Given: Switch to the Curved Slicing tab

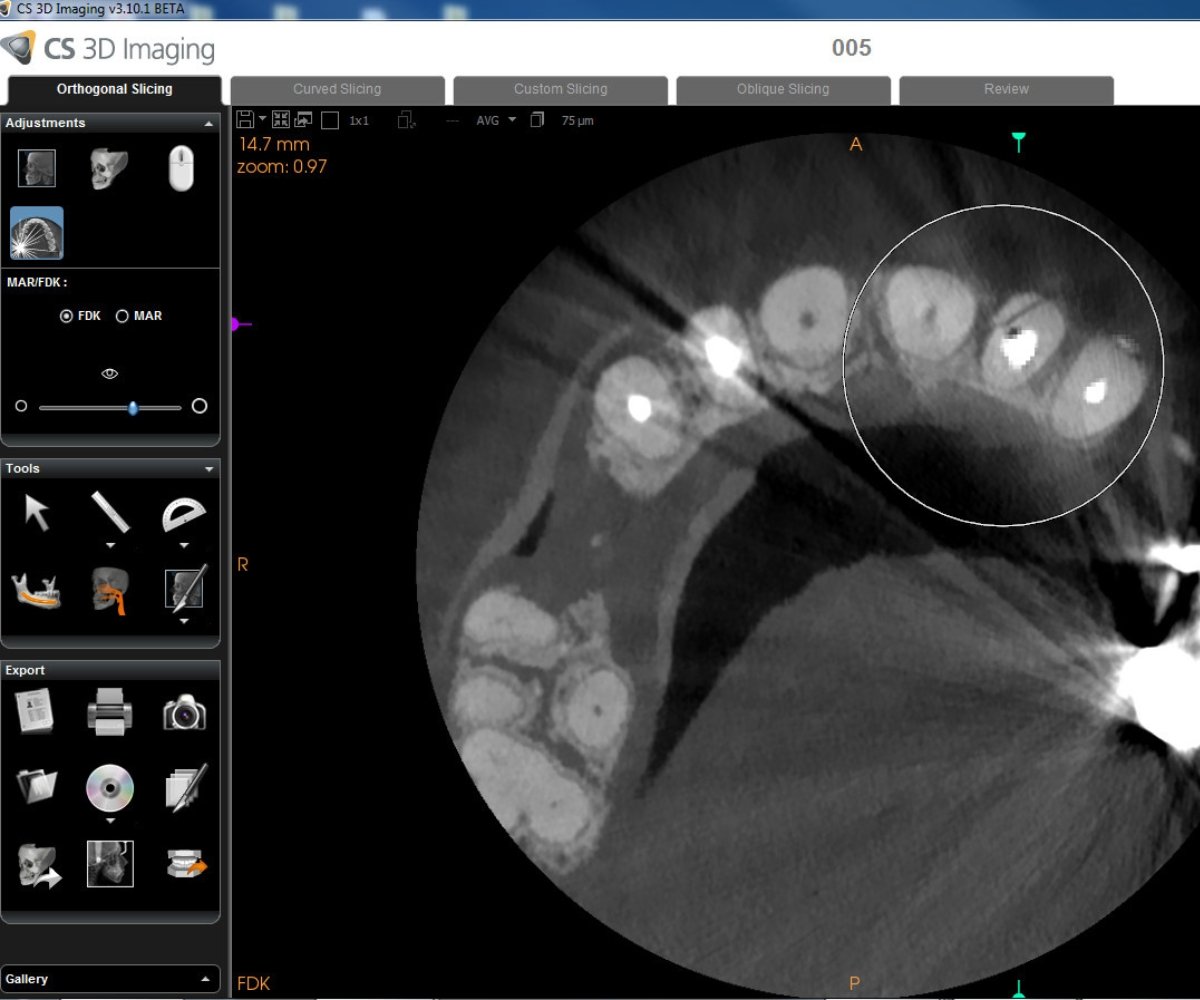Looking at the screenshot, I should (x=337, y=89).
